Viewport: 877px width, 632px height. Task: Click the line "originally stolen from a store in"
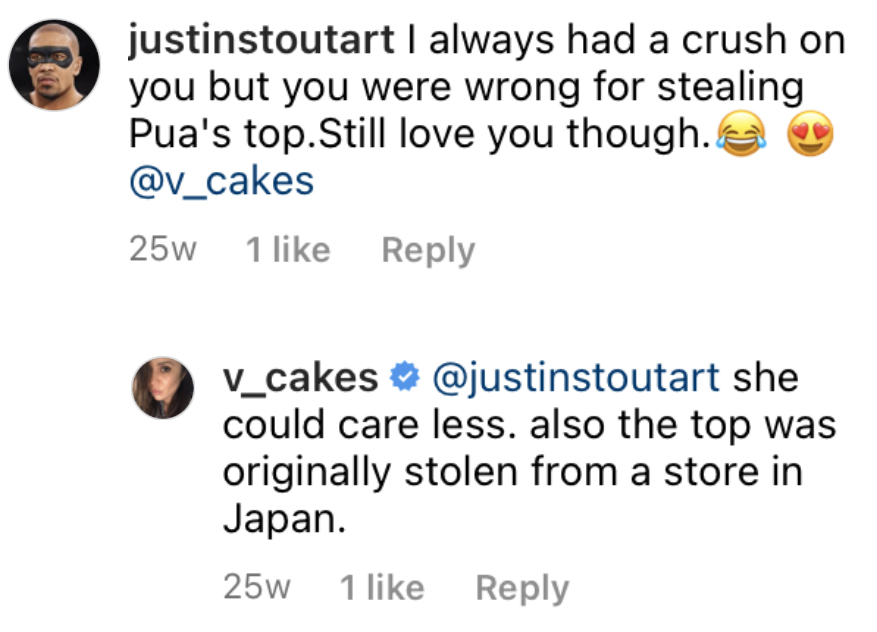tap(513, 473)
